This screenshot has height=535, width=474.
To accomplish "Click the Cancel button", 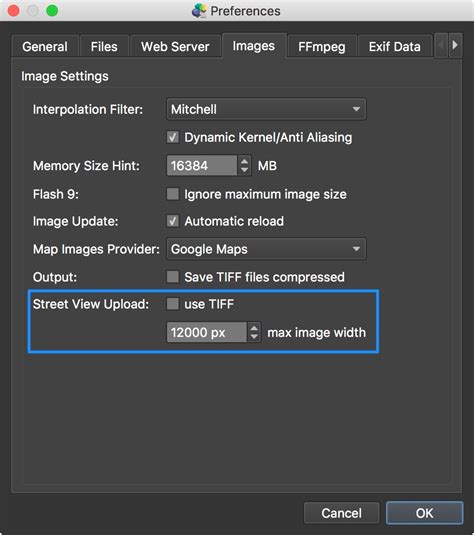I will 342,513.
